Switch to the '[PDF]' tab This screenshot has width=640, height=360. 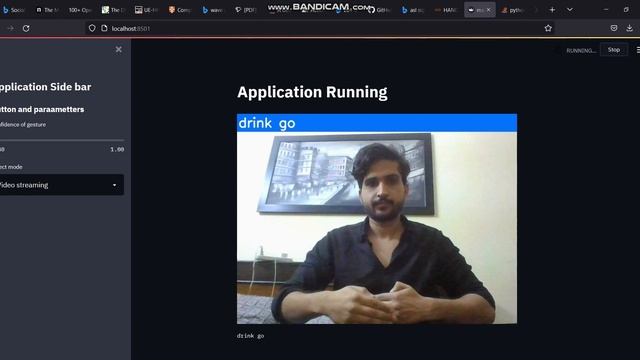246,10
